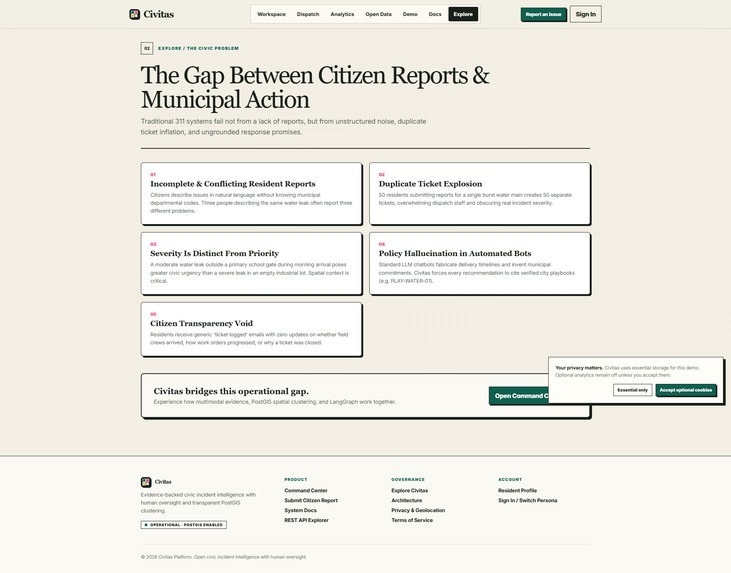Open the Command Center footer link

click(306, 490)
